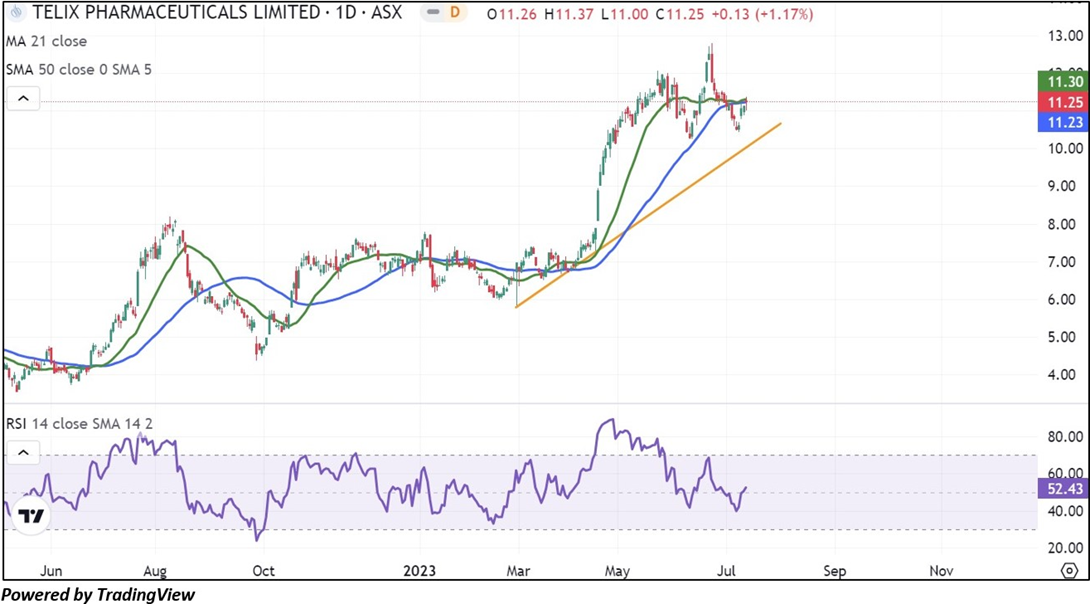Click the Jul time axis label

(x=726, y=571)
